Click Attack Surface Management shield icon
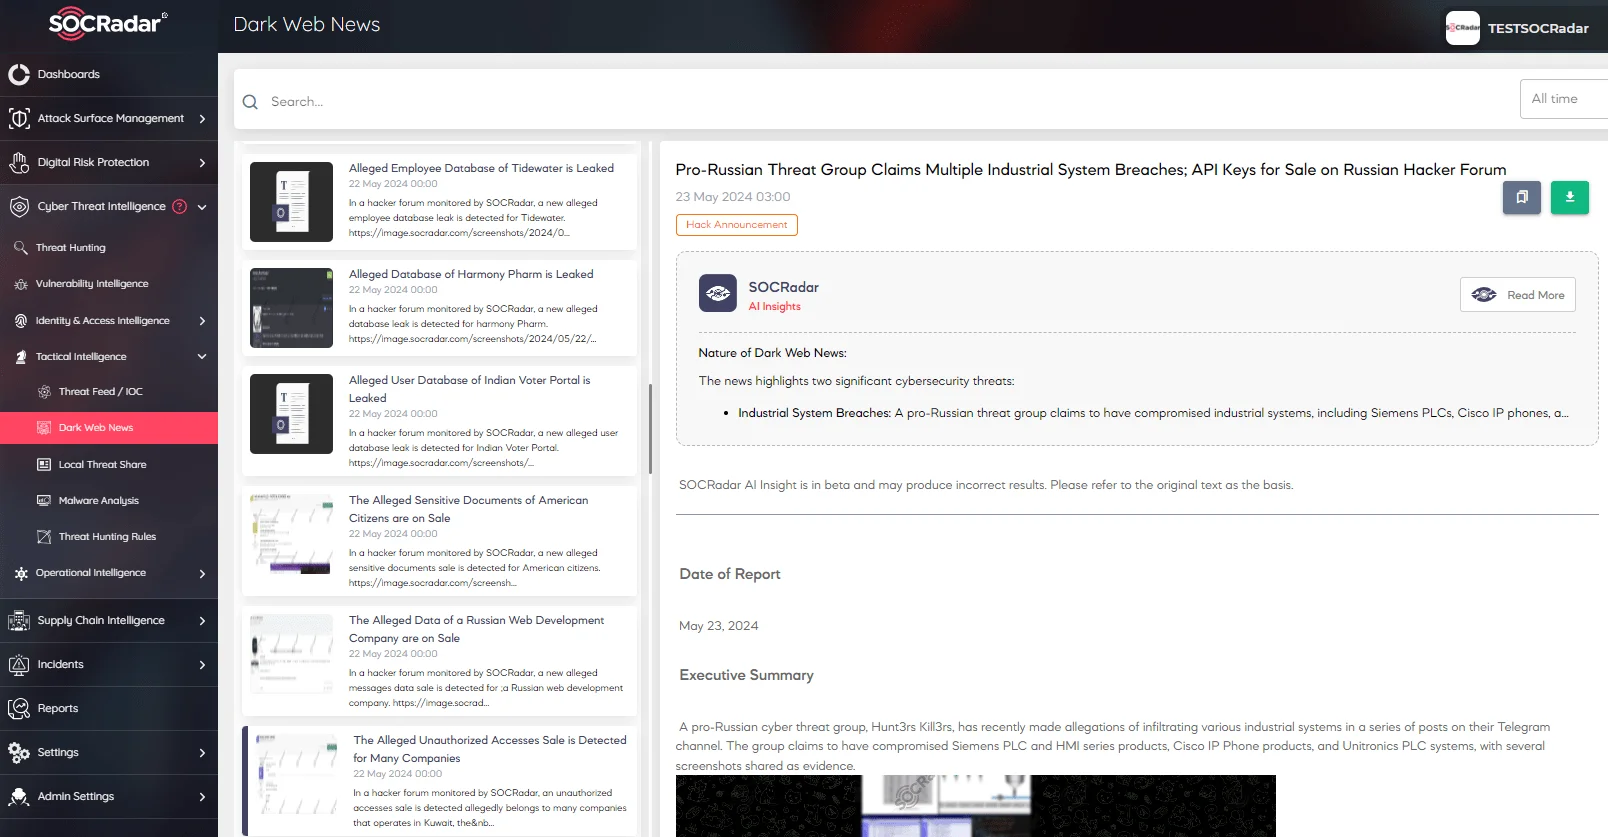The height and width of the screenshot is (837, 1608). (x=19, y=118)
